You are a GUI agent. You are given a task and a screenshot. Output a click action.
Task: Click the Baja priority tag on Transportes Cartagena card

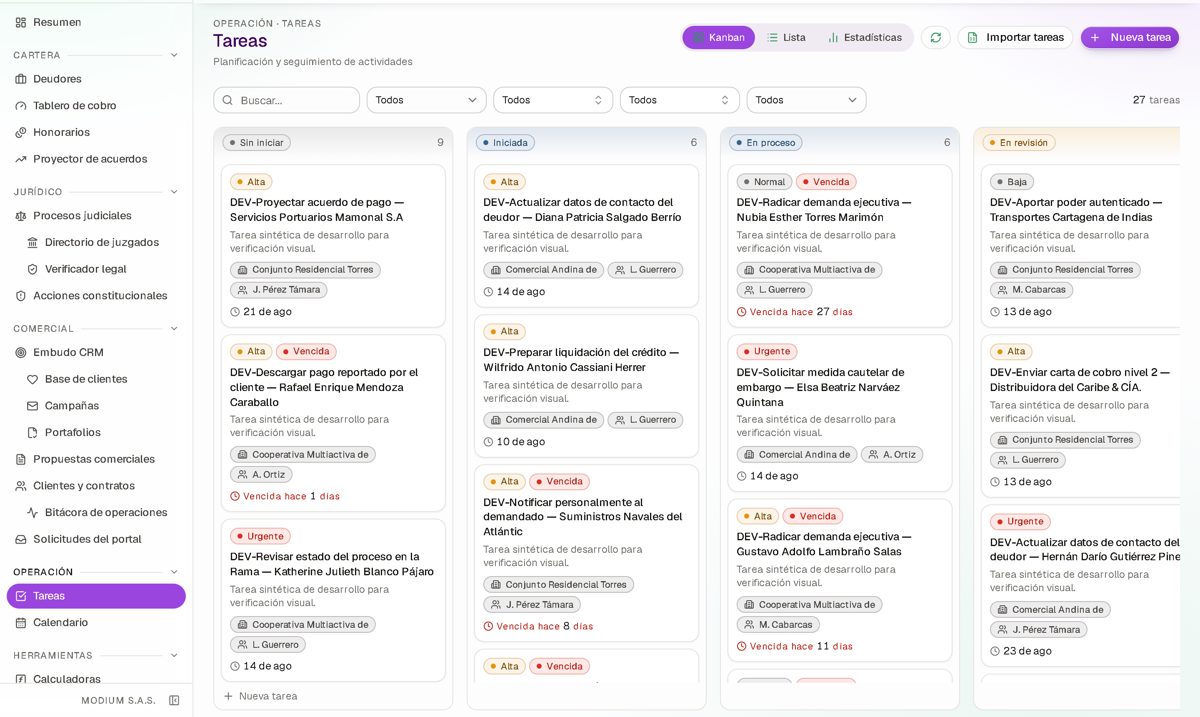tap(1011, 182)
